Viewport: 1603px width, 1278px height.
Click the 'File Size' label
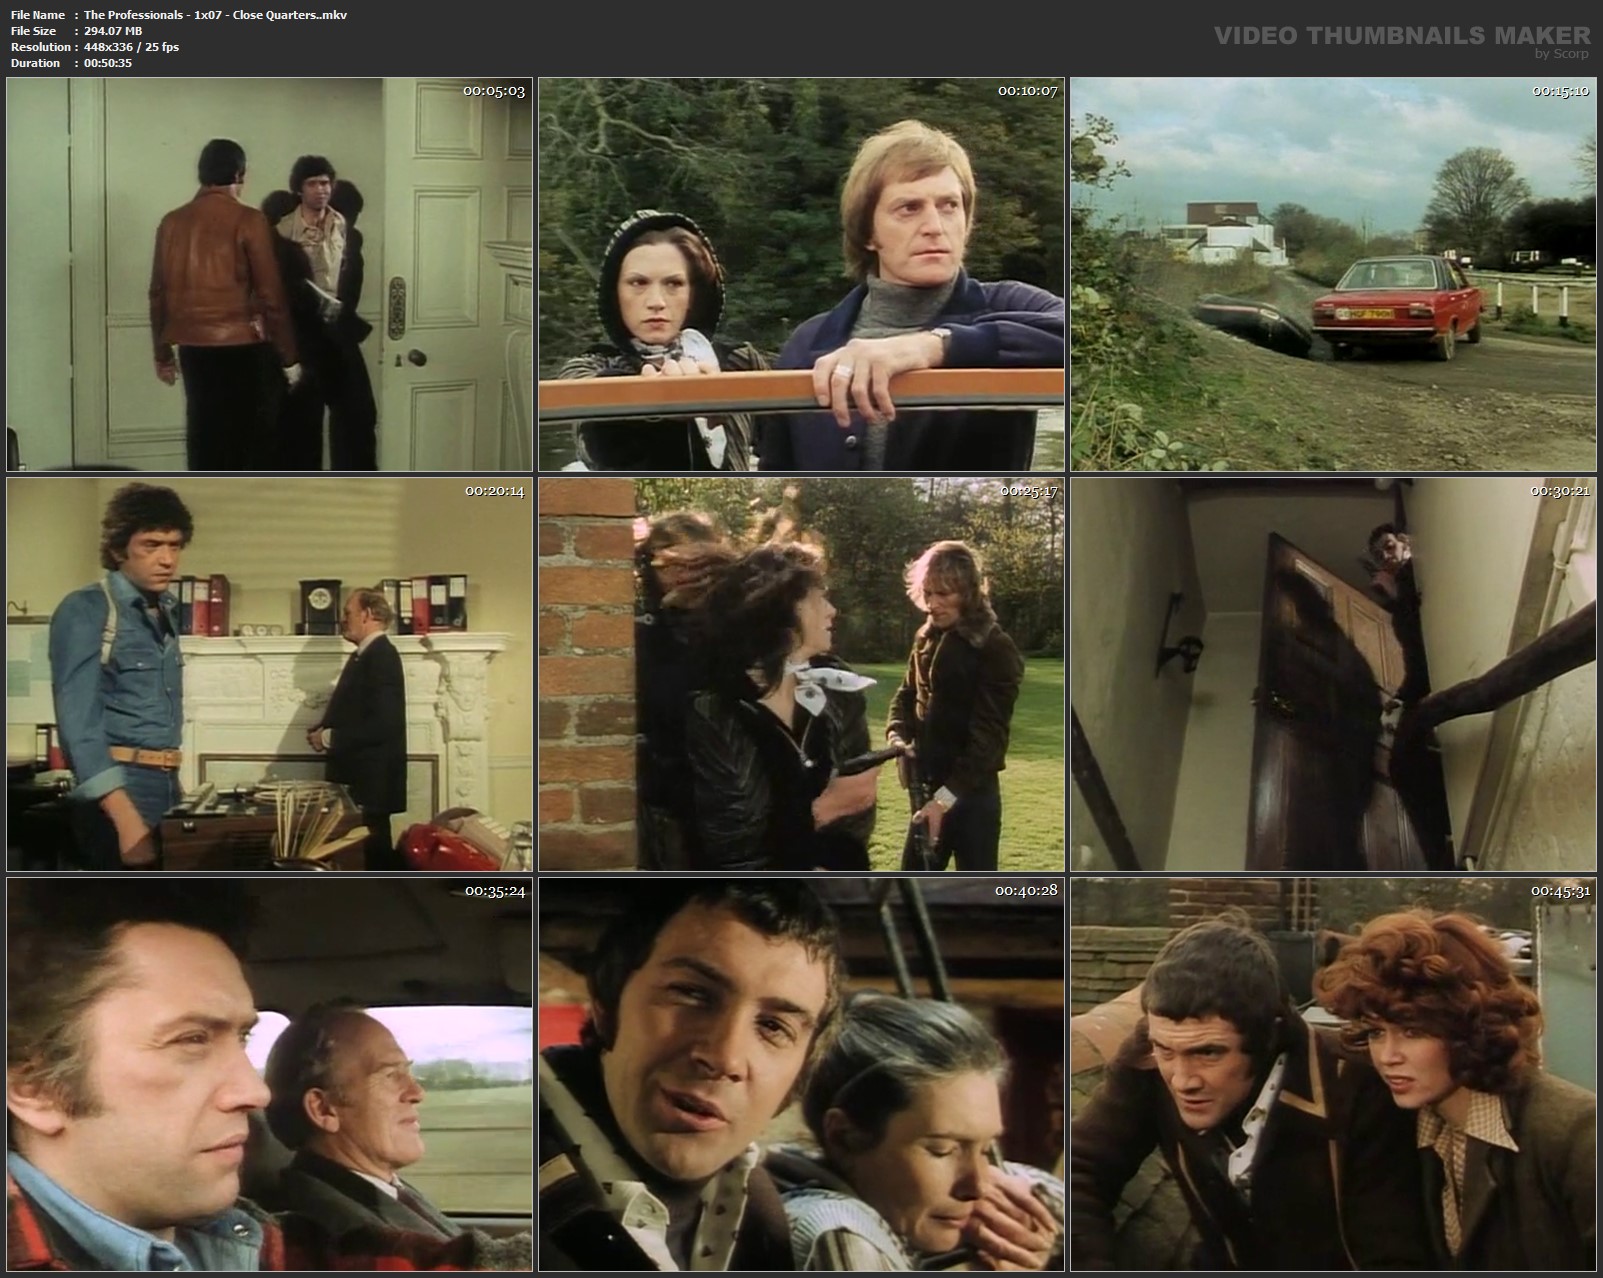tap(34, 31)
